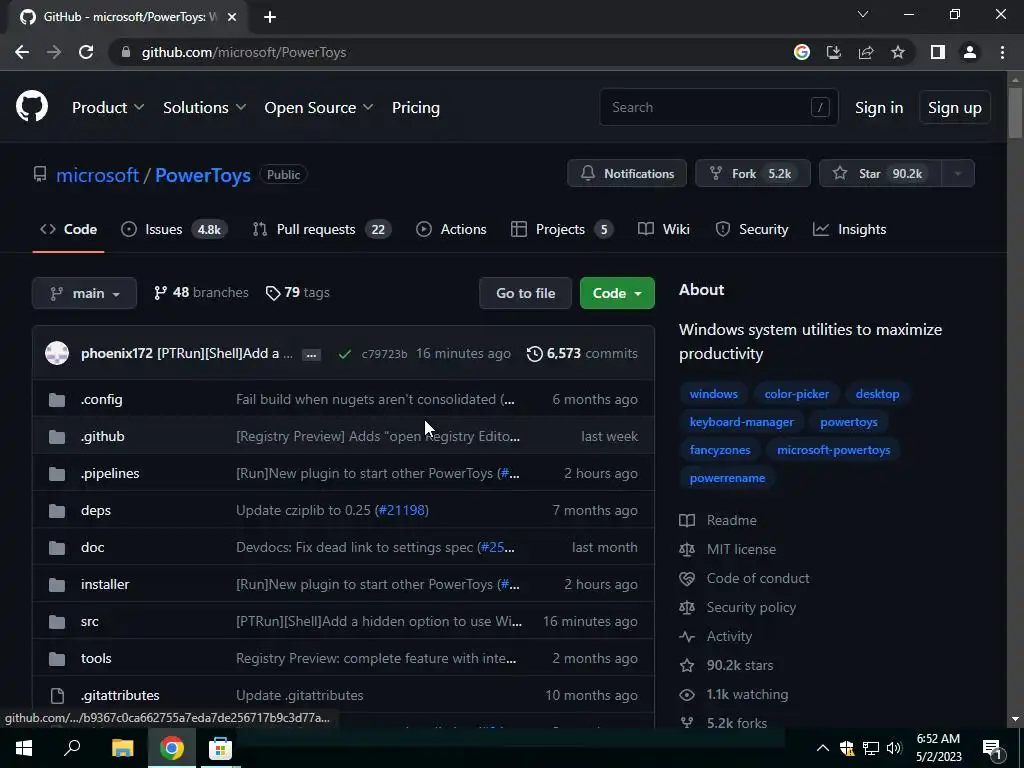Click the GitHub Octocat logo

coord(32,106)
